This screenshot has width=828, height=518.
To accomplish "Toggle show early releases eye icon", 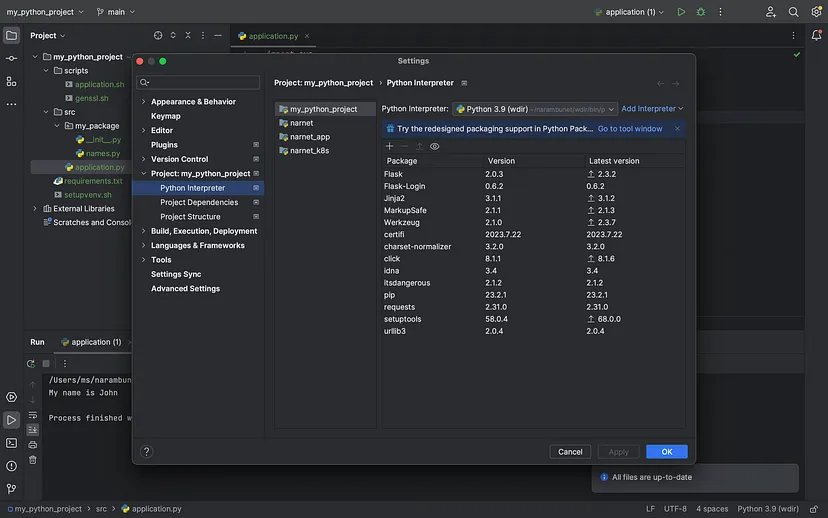I will [x=435, y=146].
